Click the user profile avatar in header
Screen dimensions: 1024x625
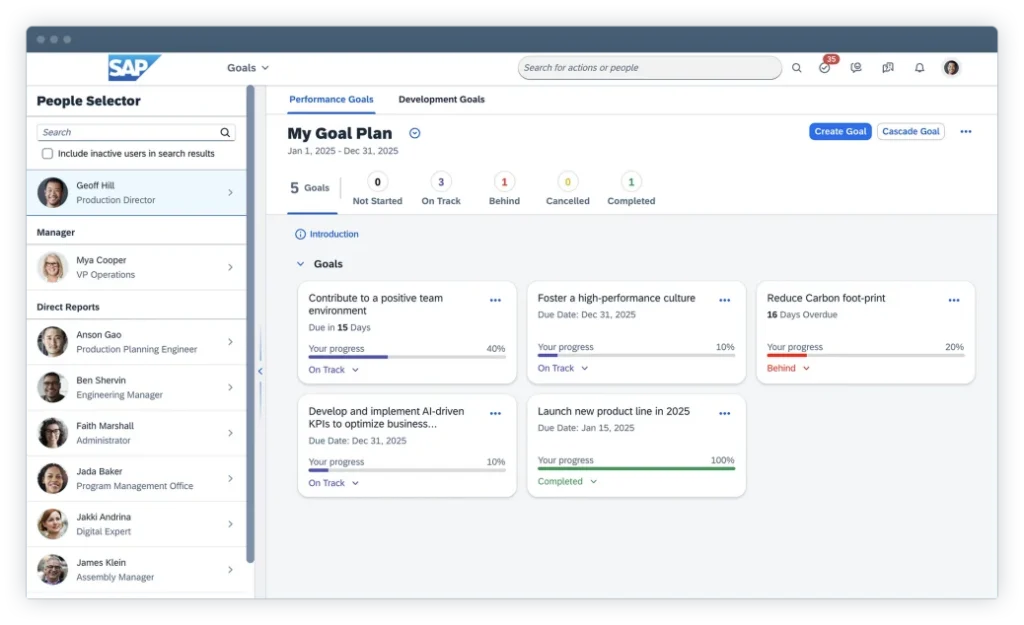951,68
